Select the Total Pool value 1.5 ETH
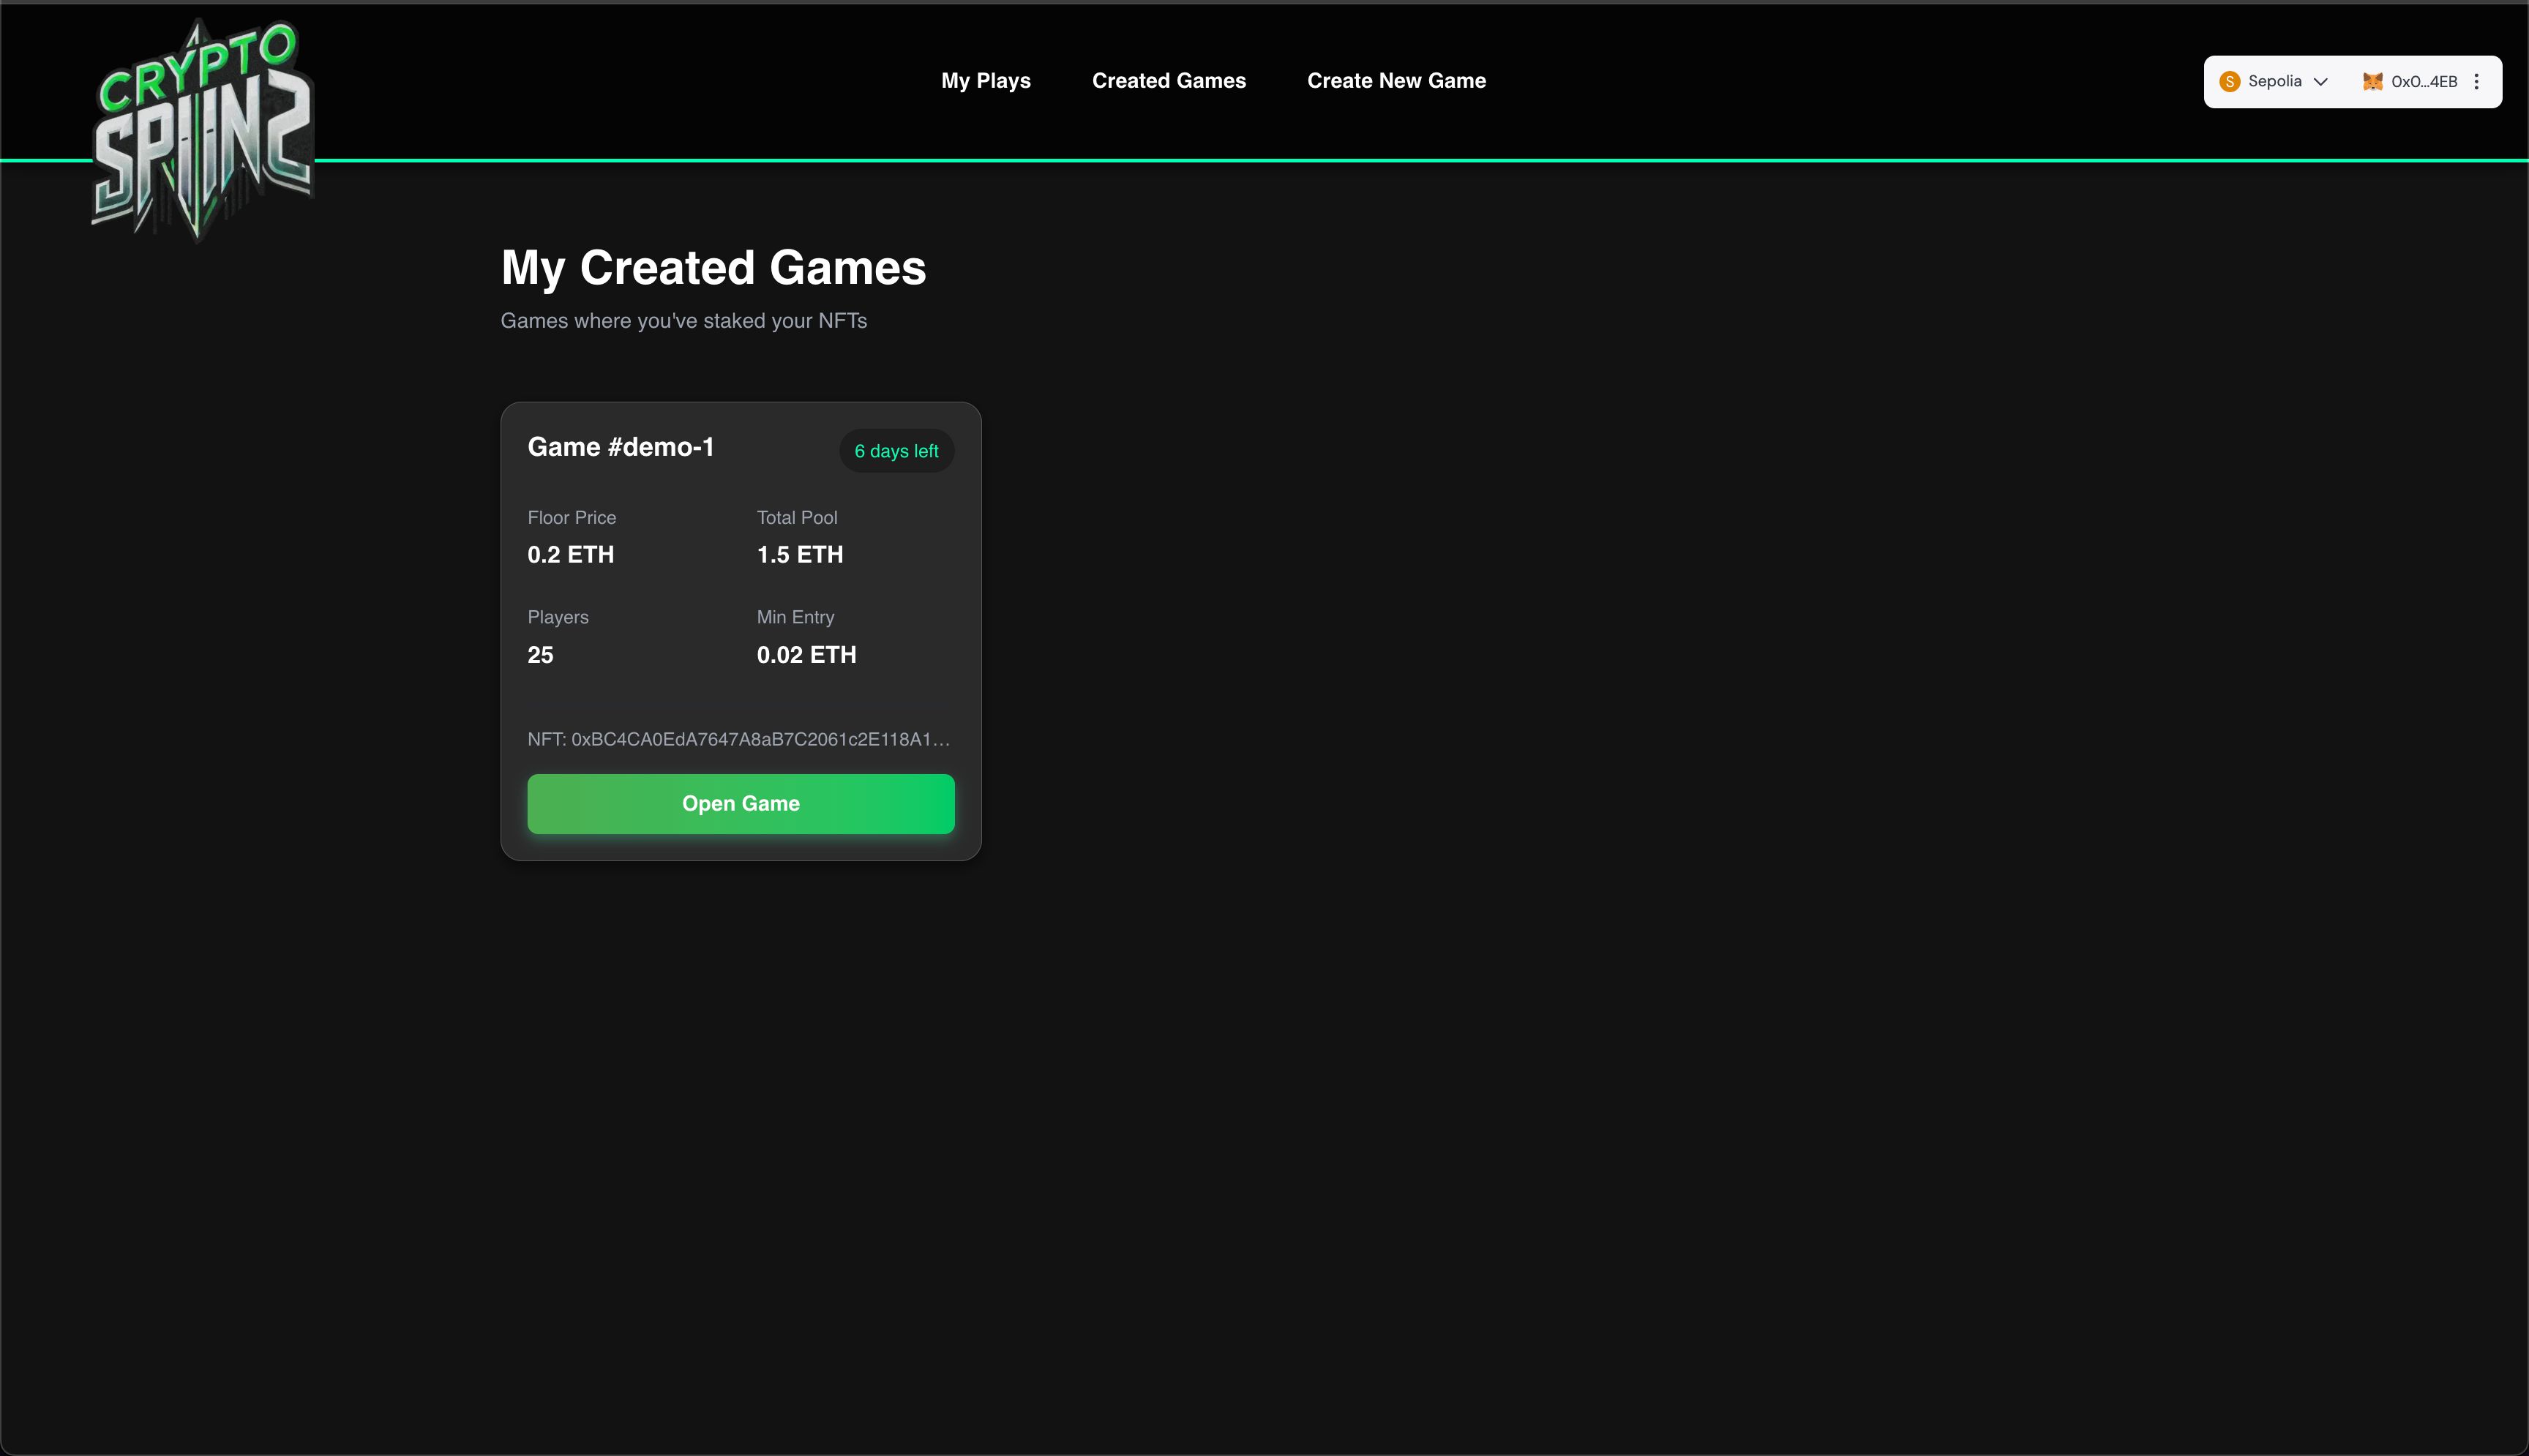Viewport: 2529px width, 1456px height. pyautogui.click(x=799, y=555)
